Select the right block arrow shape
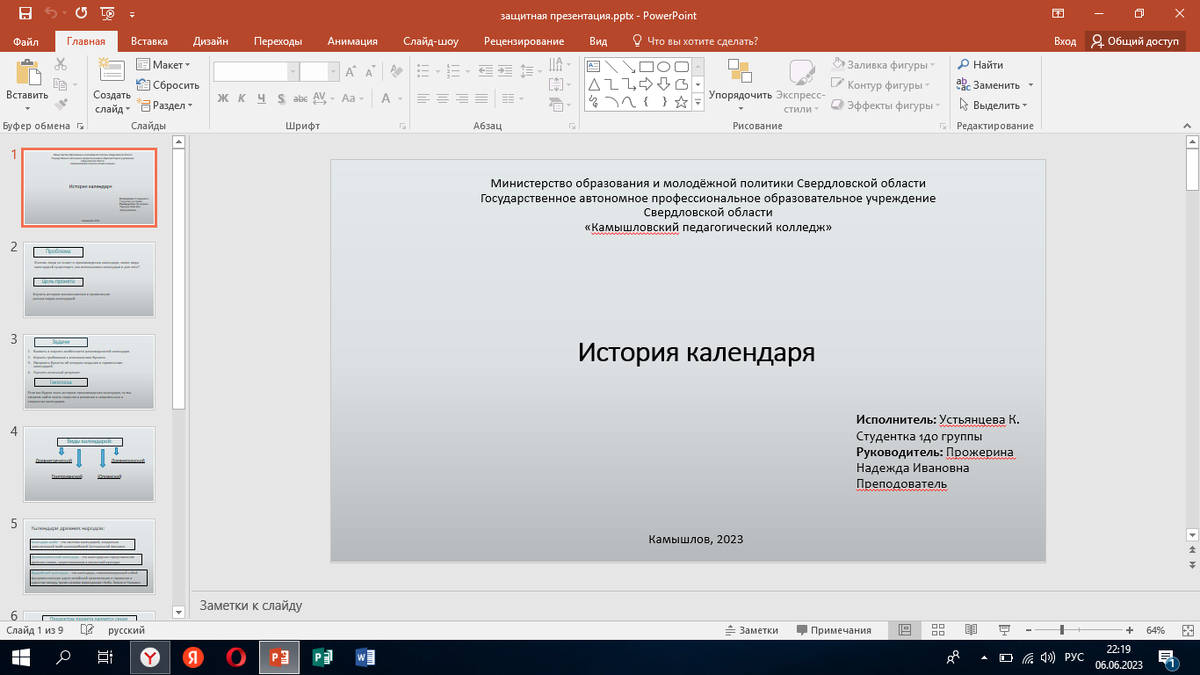The height and width of the screenshot is (675, 1200). coord(647,84)
